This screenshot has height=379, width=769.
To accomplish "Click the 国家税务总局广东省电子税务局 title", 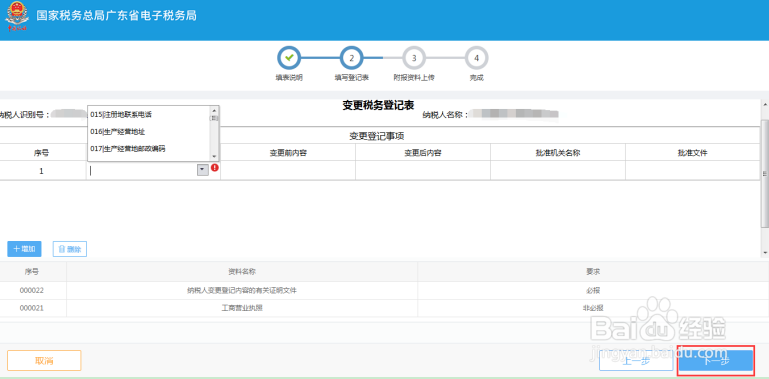I will [x=117, y=16].
